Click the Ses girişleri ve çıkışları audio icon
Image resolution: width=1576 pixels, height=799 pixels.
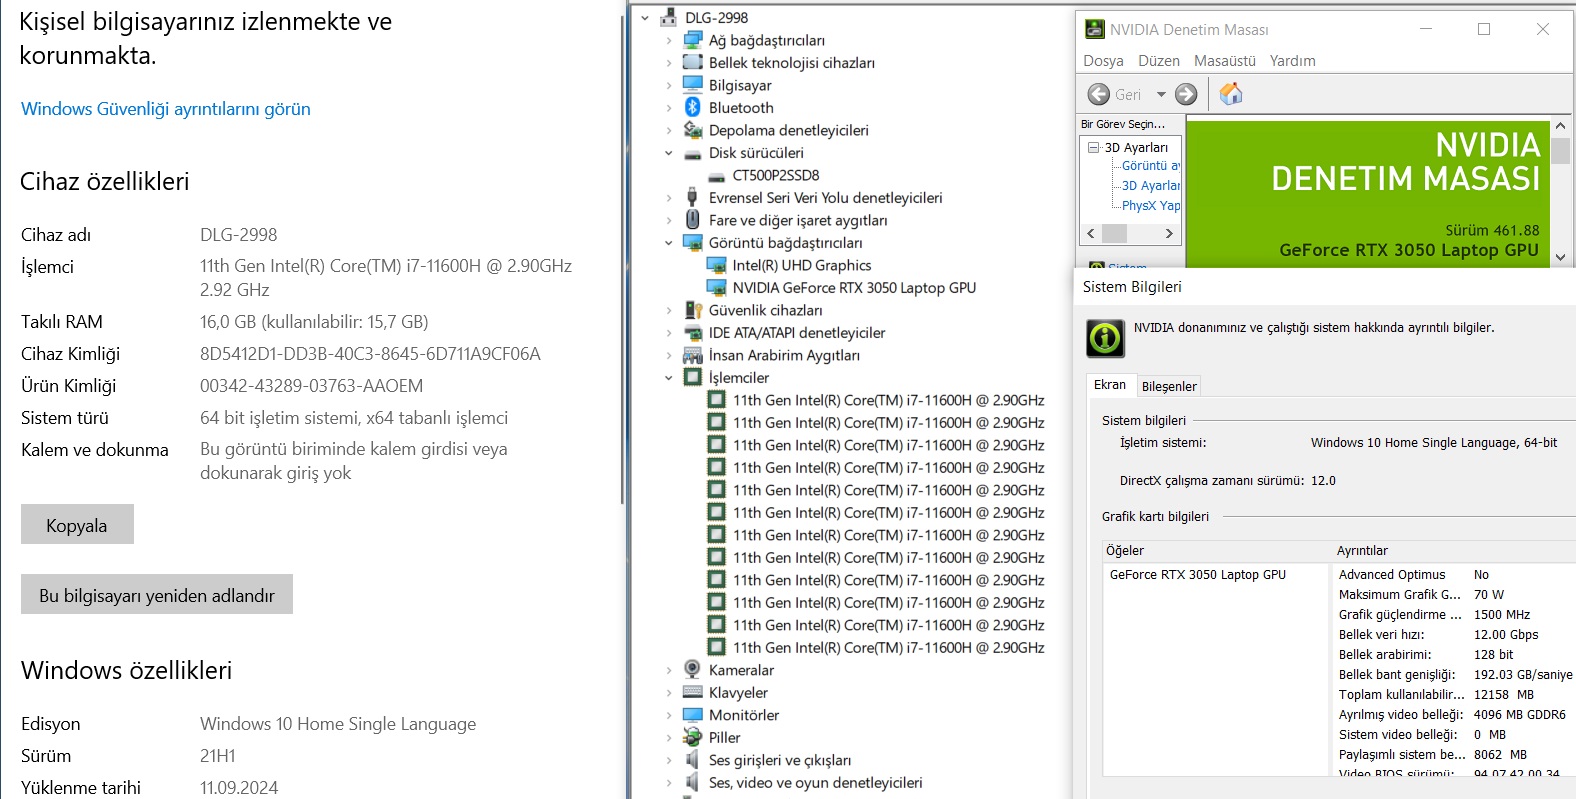(x=692, y=760)
